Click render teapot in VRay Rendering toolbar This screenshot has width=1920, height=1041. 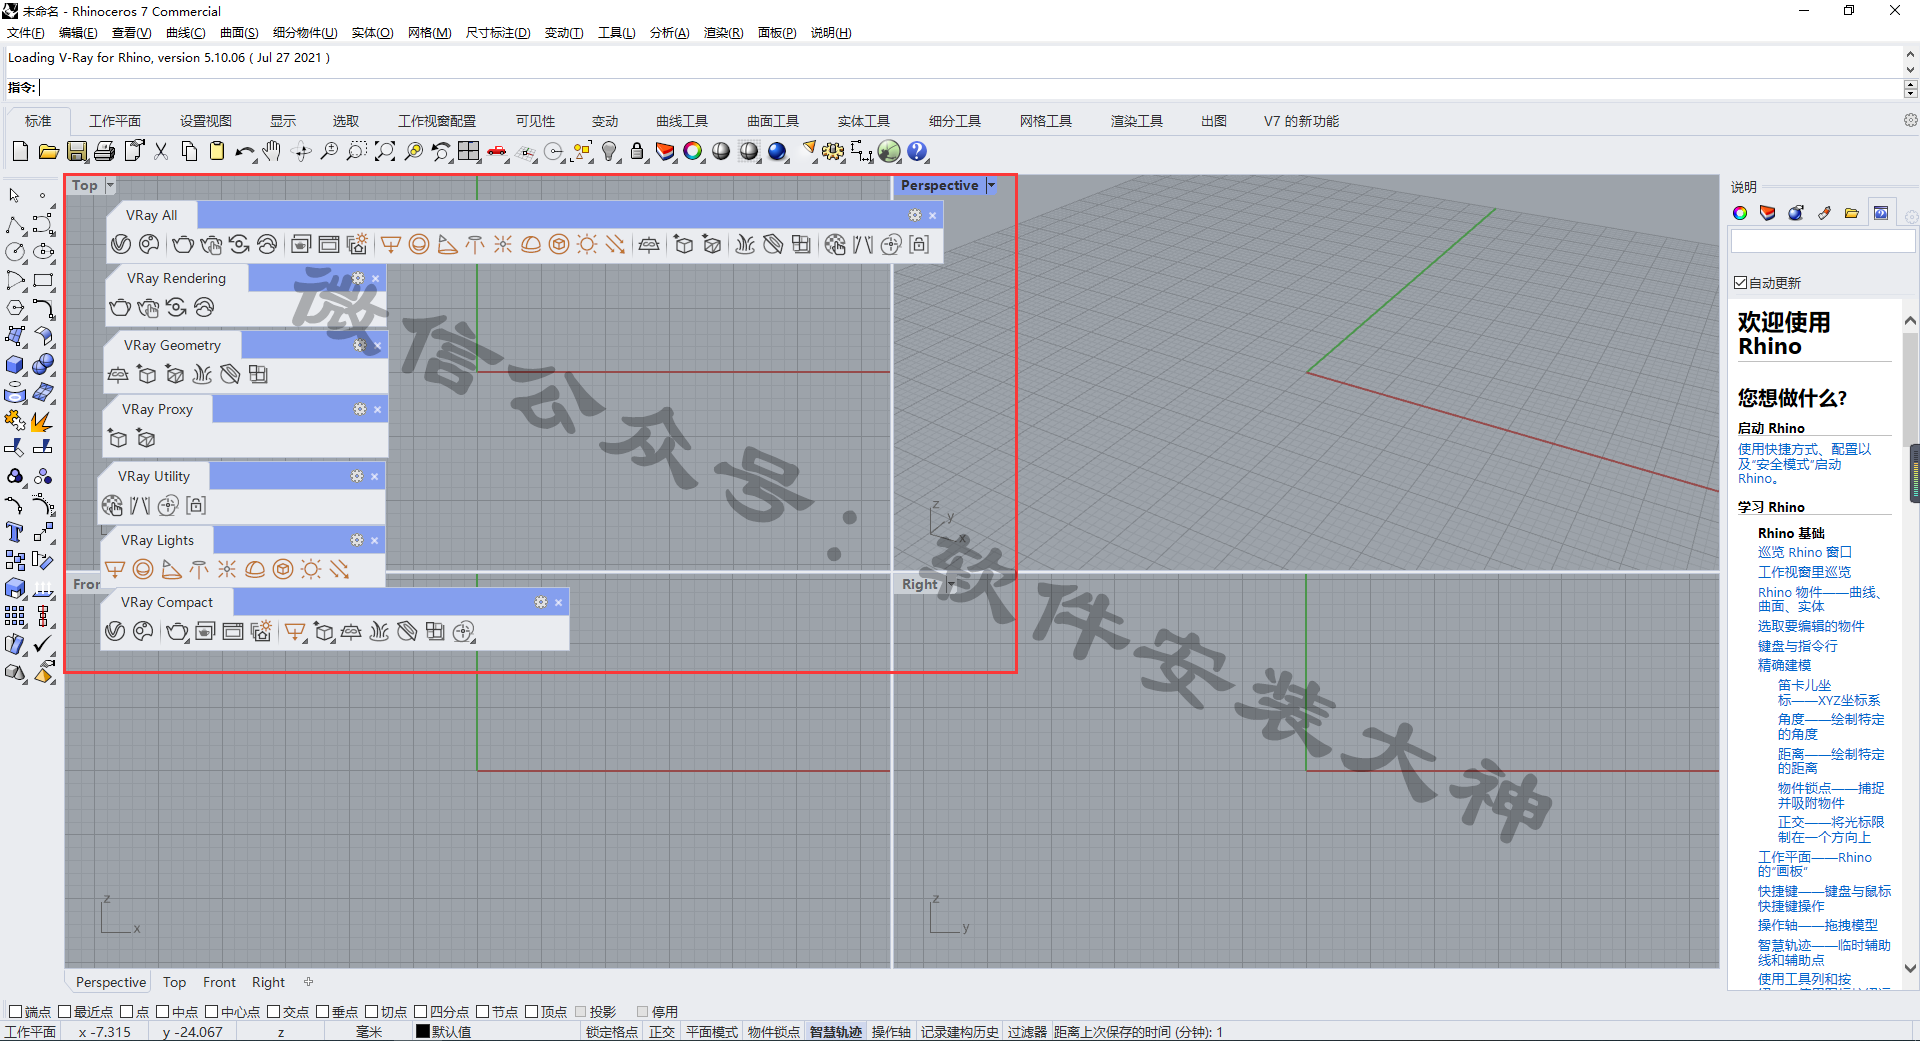120,308
